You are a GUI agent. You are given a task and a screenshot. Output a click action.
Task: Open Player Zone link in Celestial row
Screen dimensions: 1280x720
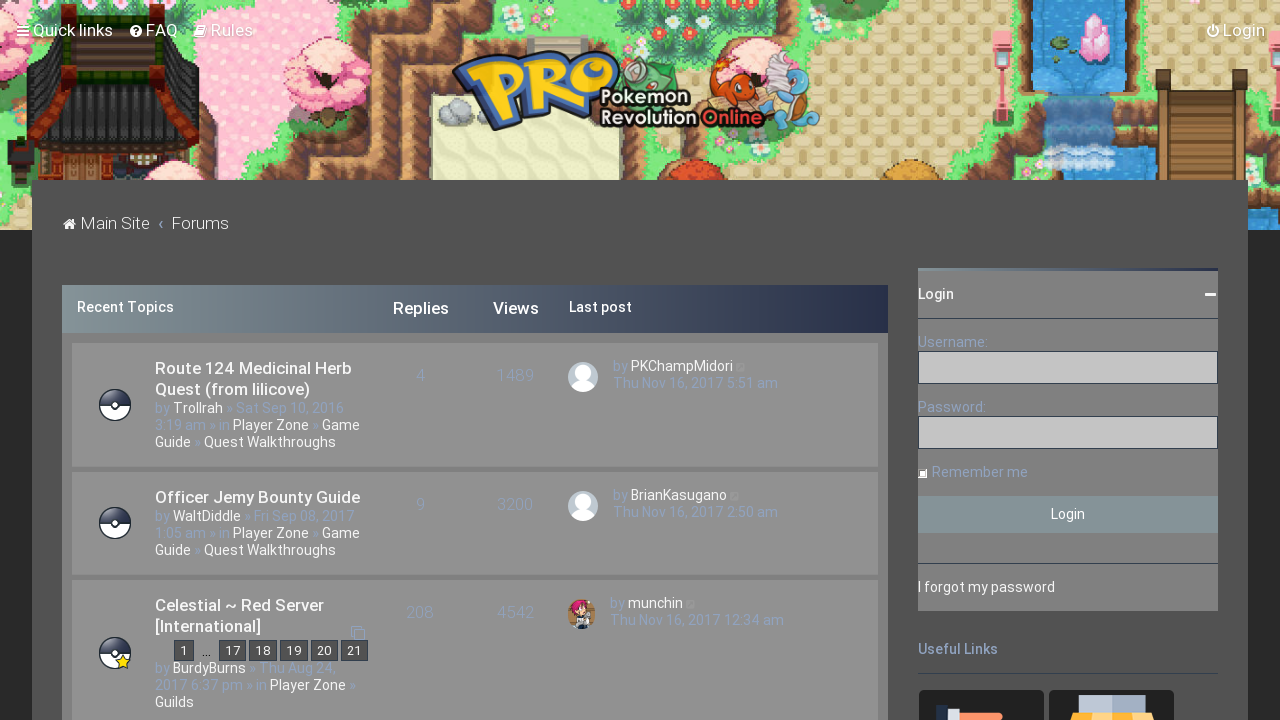307,685
